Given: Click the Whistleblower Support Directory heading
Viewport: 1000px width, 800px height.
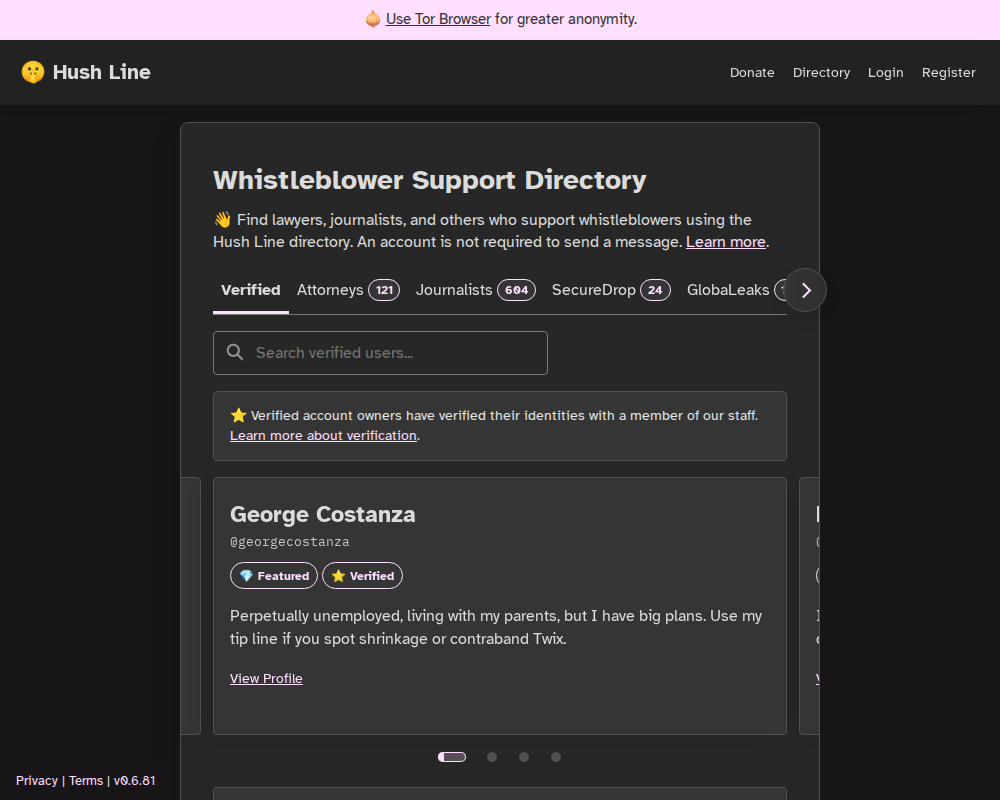Looking at the screenshot, I should [429, 181].
